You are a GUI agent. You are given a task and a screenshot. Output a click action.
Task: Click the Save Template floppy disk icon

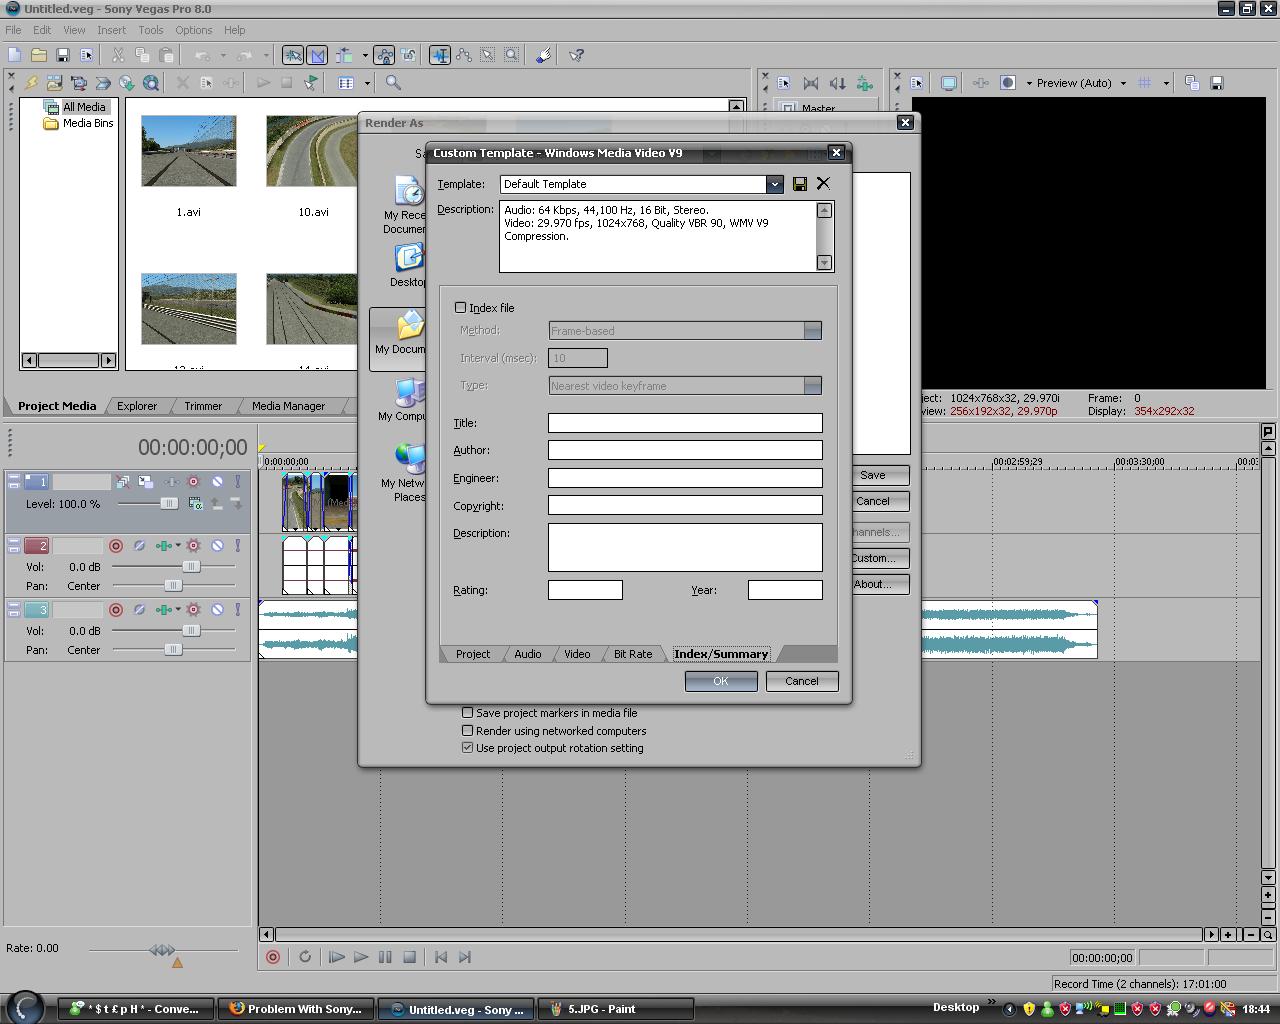pos(799,184)
